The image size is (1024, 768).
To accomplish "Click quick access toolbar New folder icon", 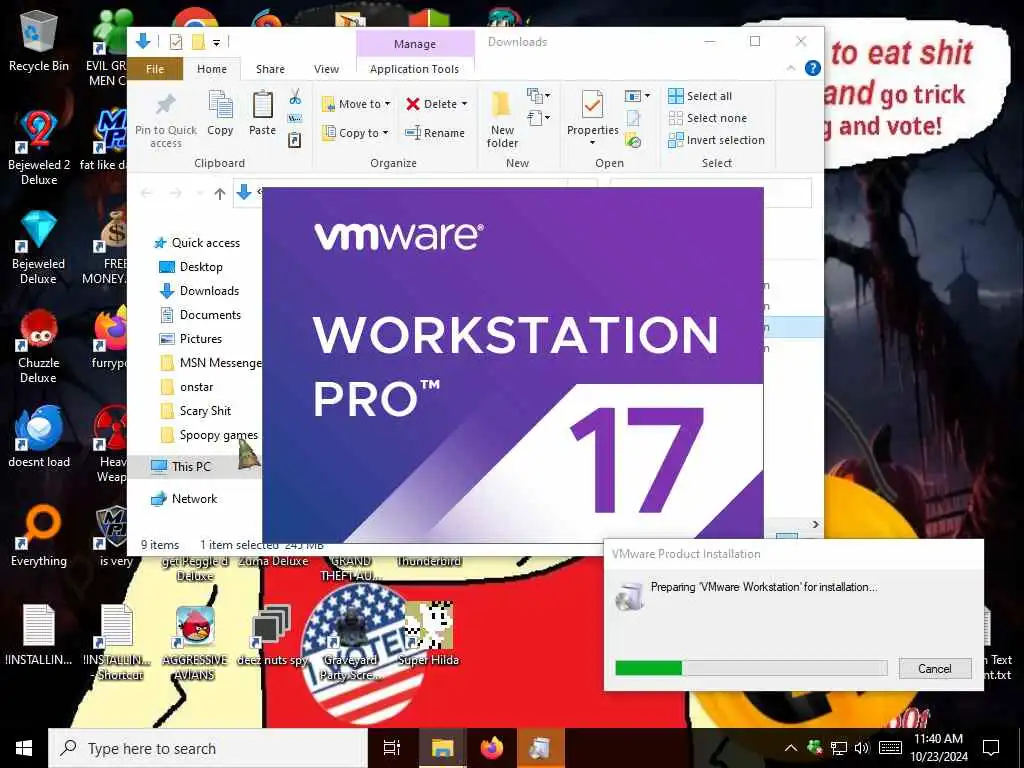I will click(198, 42).
